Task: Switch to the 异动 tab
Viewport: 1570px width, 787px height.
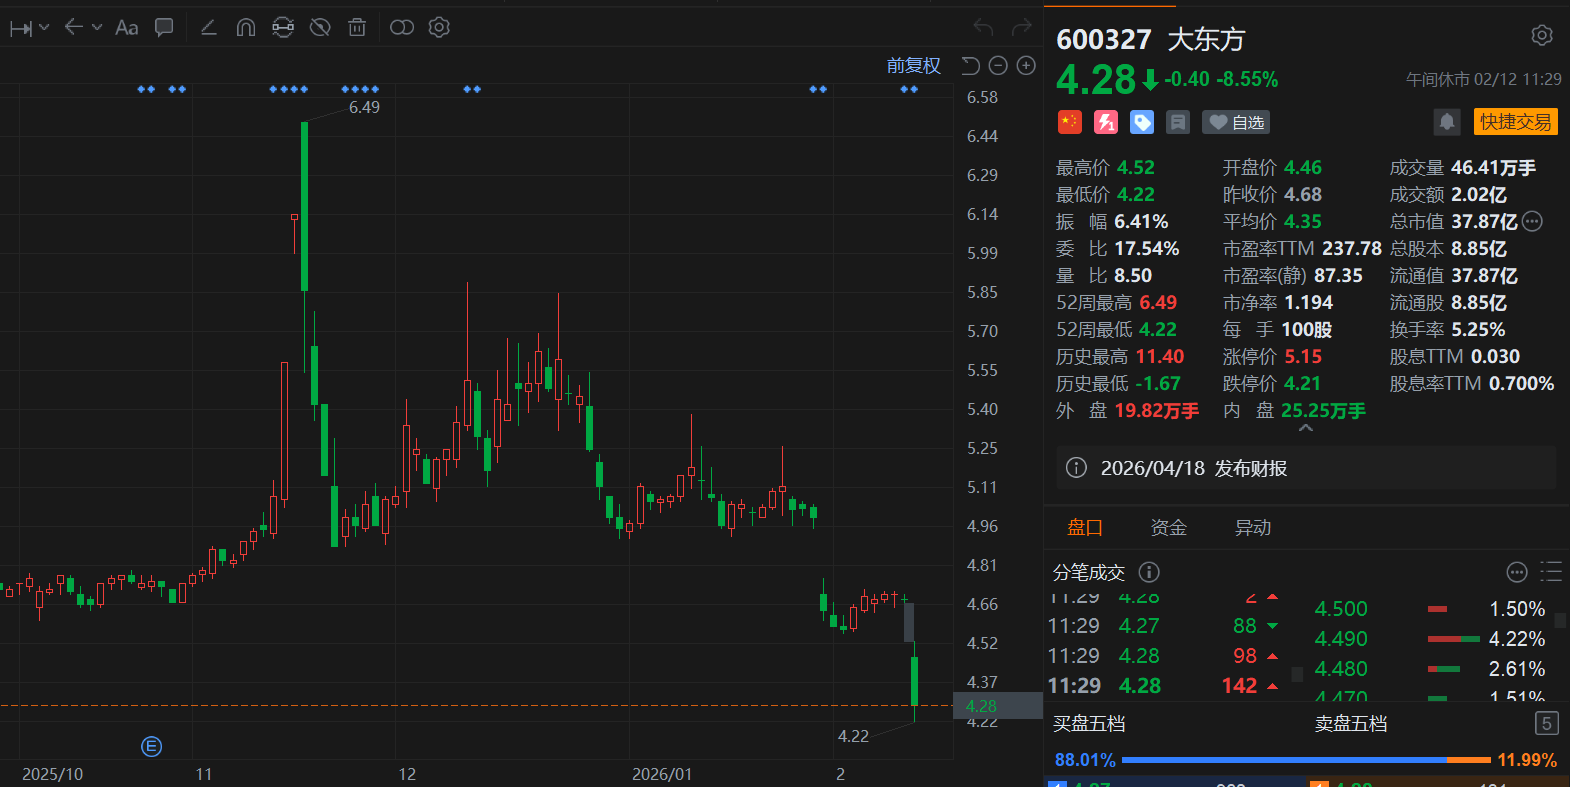Action: point(1252,528)
